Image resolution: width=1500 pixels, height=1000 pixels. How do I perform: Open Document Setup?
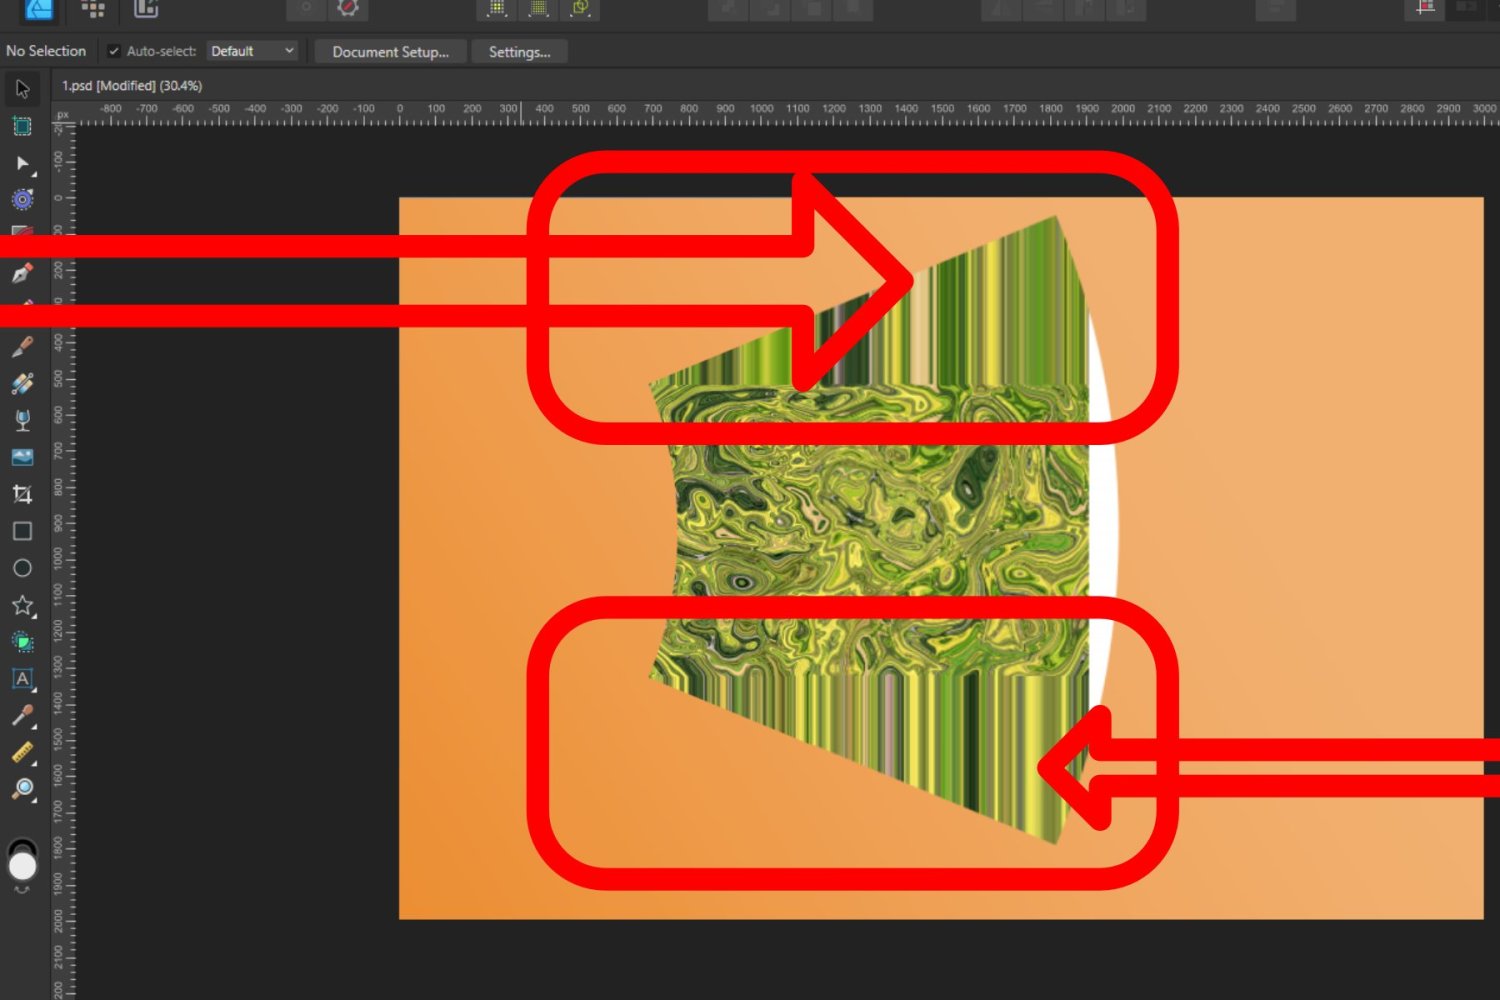(x=390, y=51)
